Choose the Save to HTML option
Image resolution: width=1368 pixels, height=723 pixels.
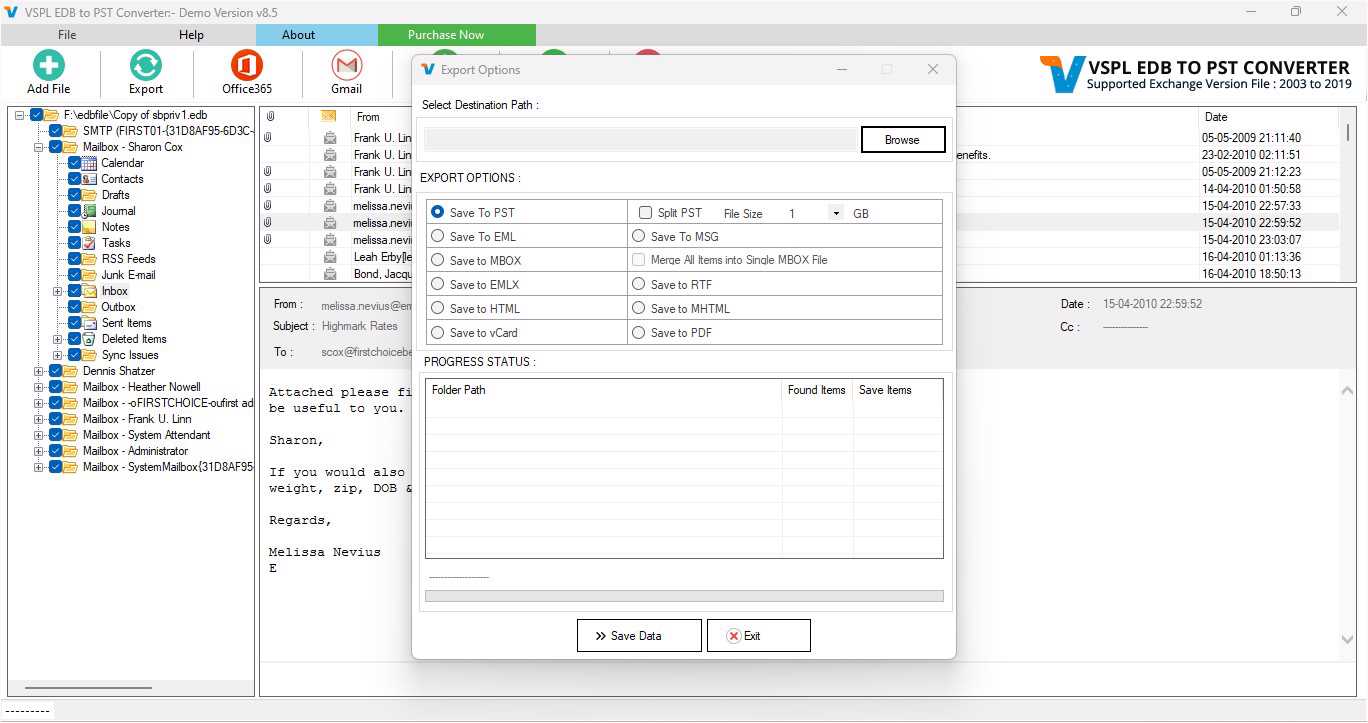(437, 308)
